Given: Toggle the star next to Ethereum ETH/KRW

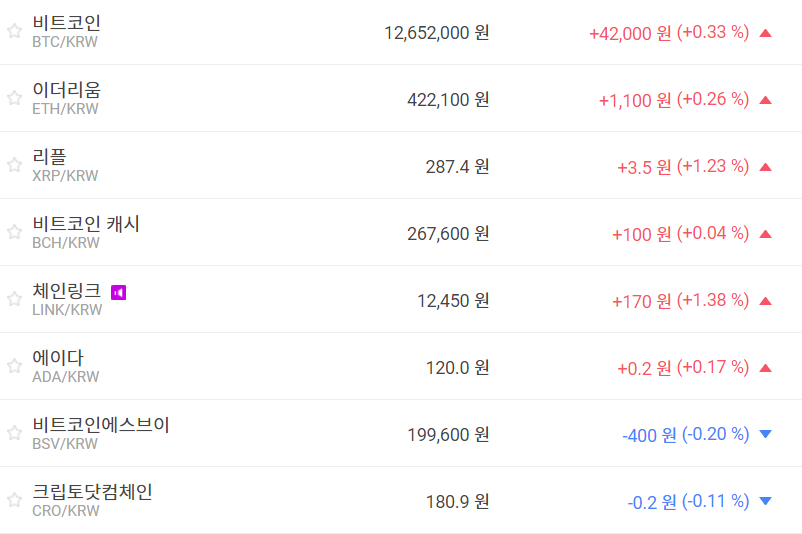Looking at the screenshot, I should click(x=14, y=98).
